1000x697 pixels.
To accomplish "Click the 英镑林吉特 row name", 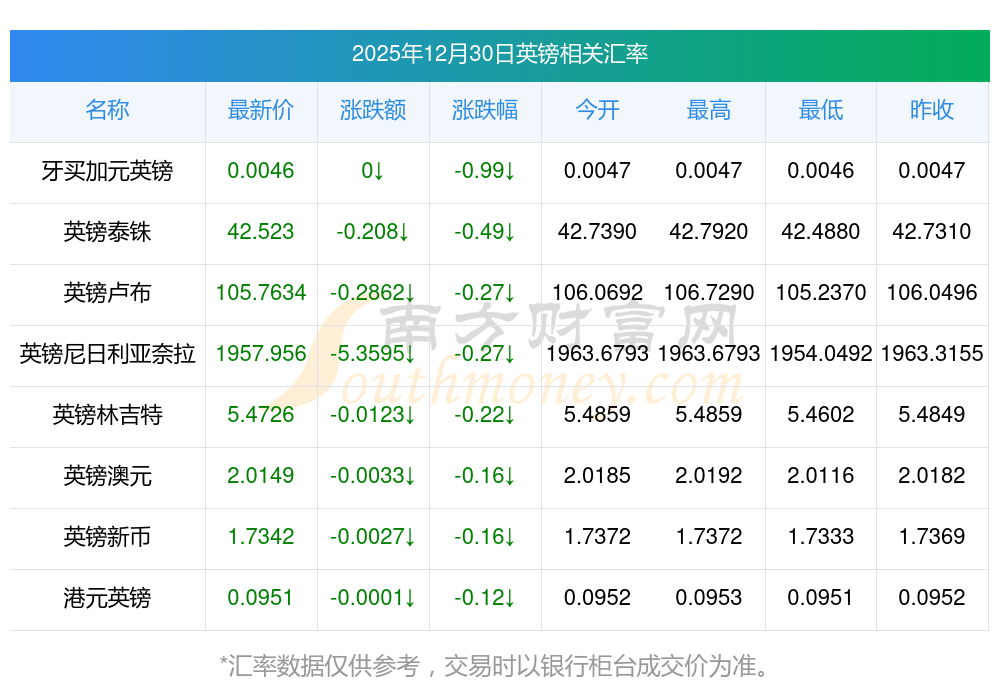I will (x=107, y=415).
